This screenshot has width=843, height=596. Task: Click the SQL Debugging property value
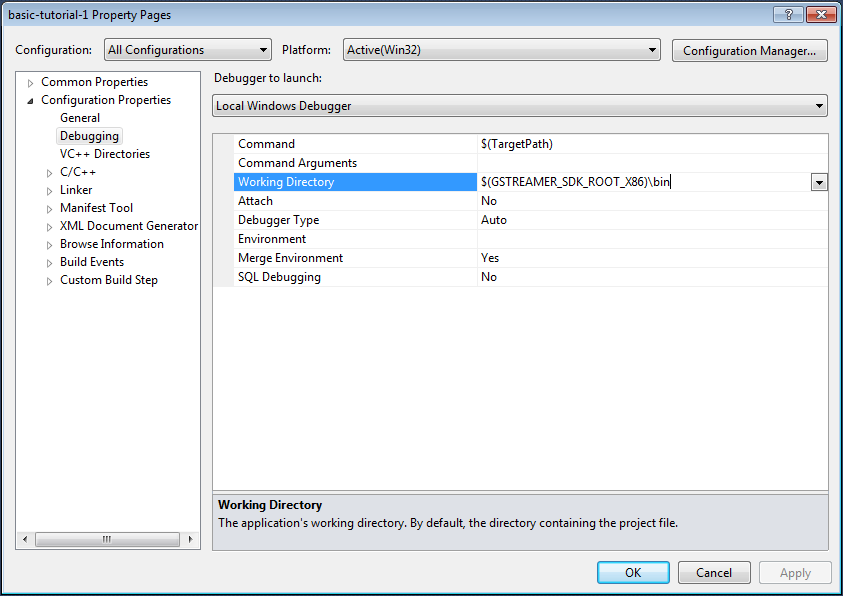coord(650,277)
